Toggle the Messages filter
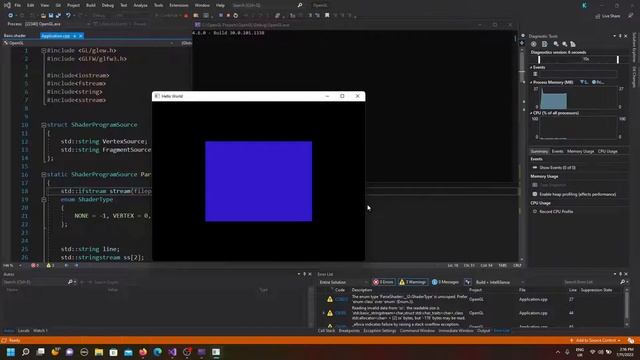The width and height of the screenshot is (640, 360). (445, 282)
